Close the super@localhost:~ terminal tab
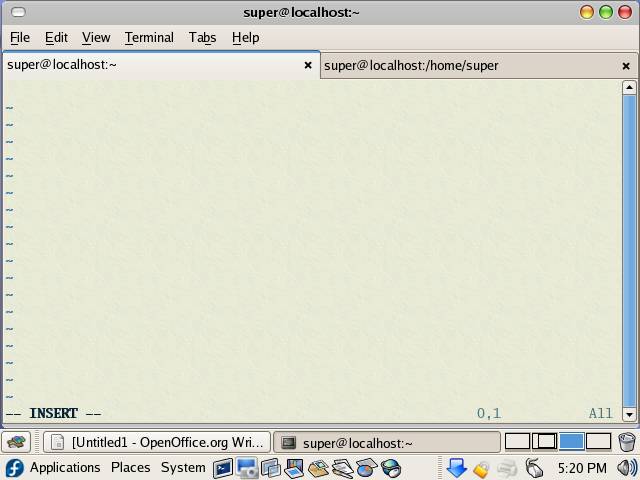Viewport: 640px width, 480px height. pos(308,66)
